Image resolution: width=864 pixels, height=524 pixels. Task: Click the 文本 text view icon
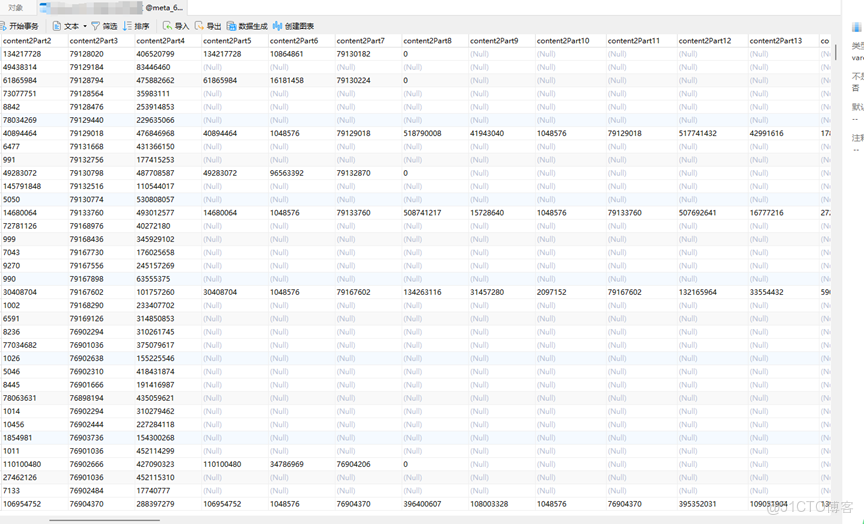(x=57, y=26)
